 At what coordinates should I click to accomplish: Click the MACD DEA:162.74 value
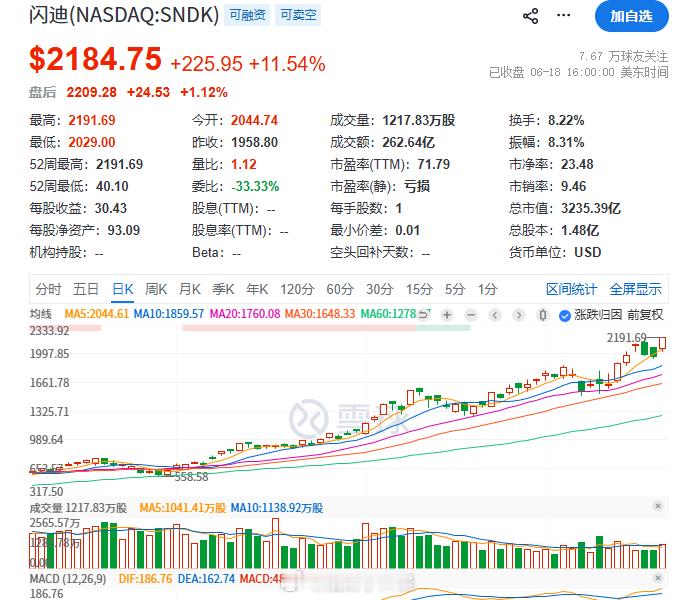206,579
